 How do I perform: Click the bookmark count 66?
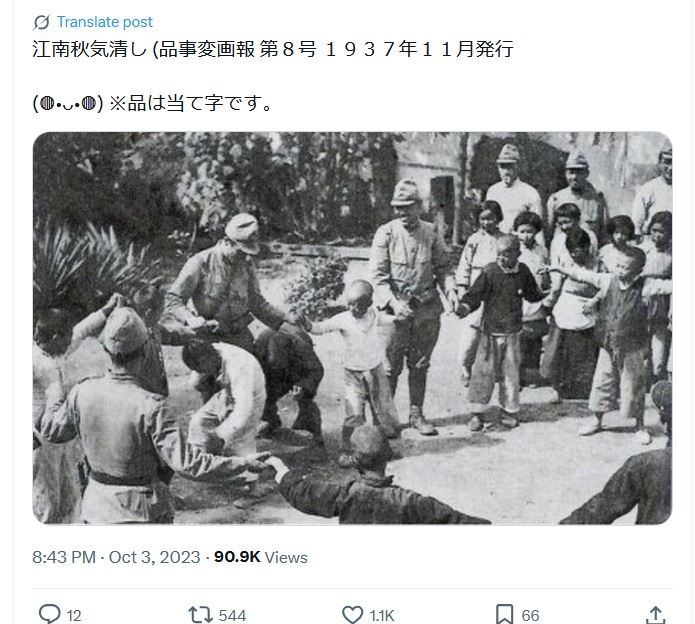pyautogui.click(x=530, y=616)
